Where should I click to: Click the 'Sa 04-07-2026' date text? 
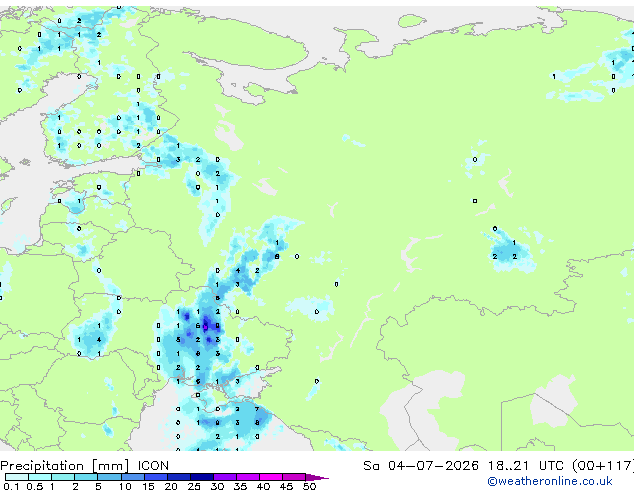[421, 466]
